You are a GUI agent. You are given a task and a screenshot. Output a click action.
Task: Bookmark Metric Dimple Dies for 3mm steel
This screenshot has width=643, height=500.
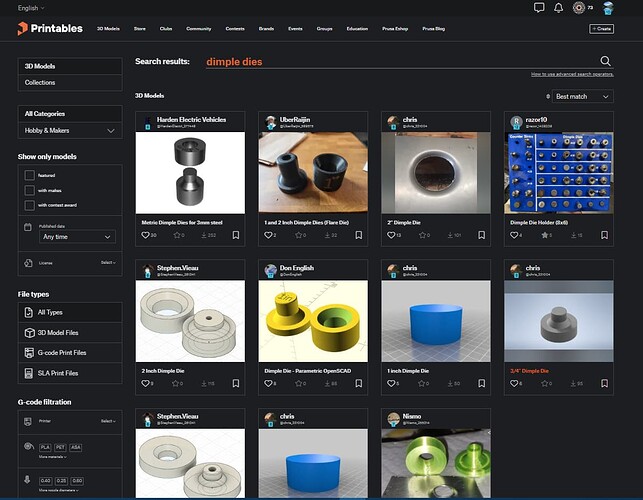pyautogui.click(x=236, y=235)
